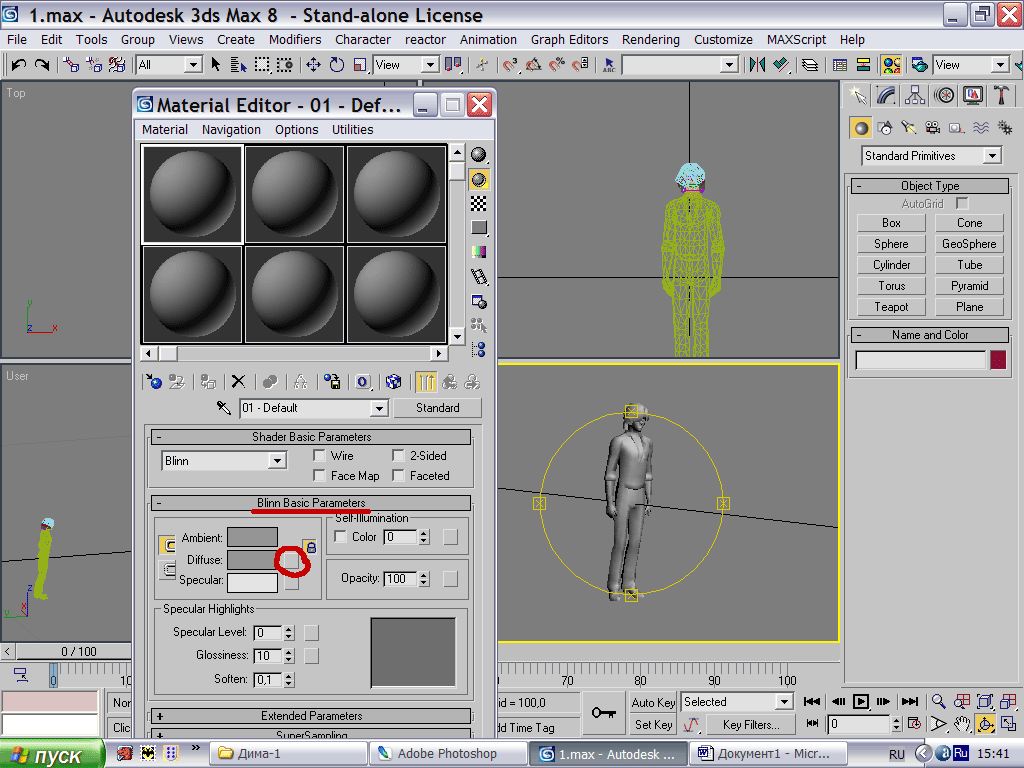Open the Blinn shader type dropdown
This screenshot has width=1024, height=768.
[278, 461]
